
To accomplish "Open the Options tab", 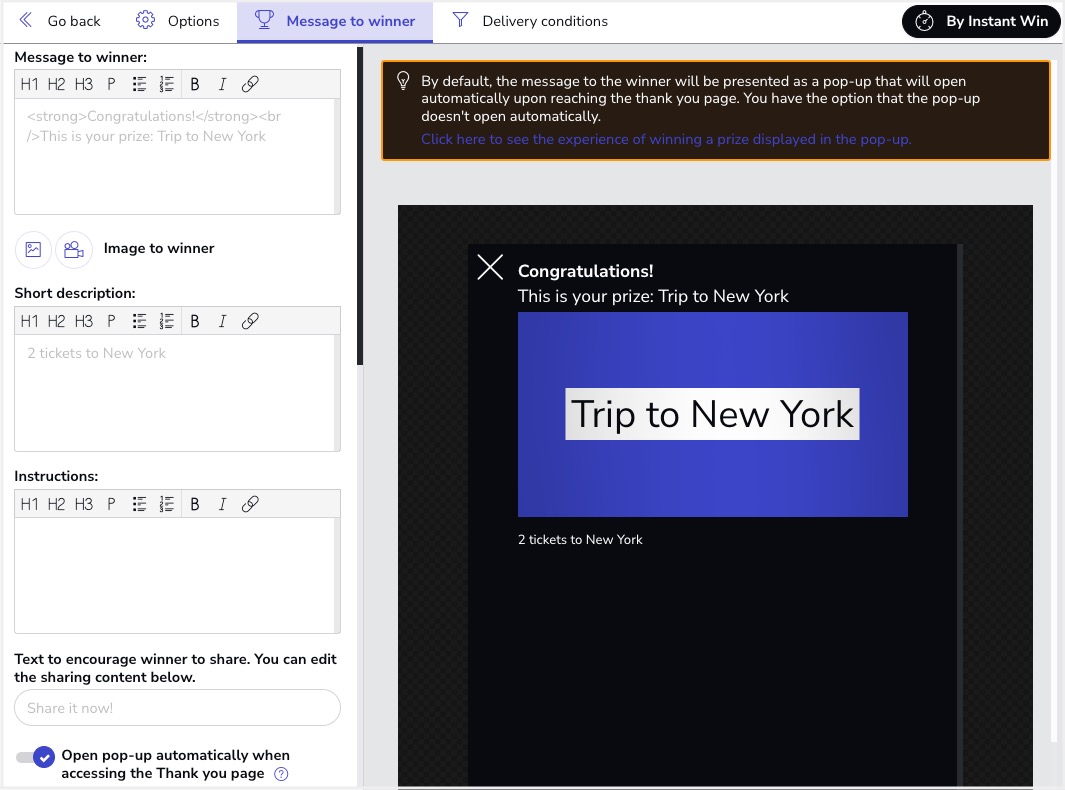I will [x=178, y=21].
